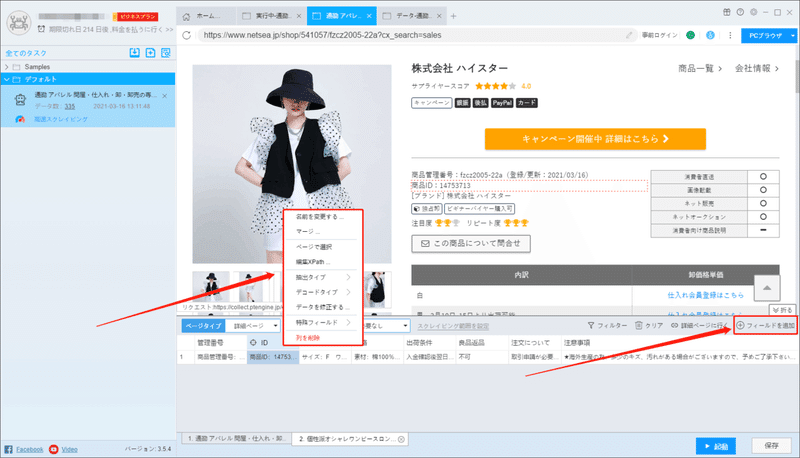Click the robot task icon
The image size is (800, 458).
click(20, 100)
